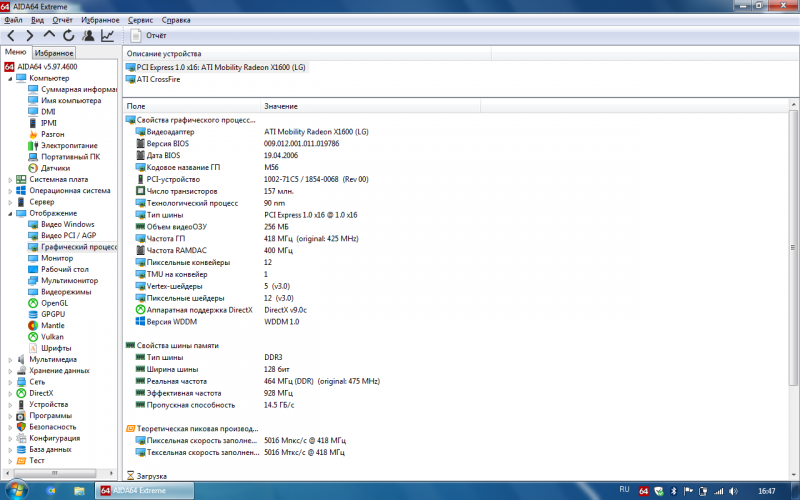Select Графический процессор tree item

(x=72, y=247)
